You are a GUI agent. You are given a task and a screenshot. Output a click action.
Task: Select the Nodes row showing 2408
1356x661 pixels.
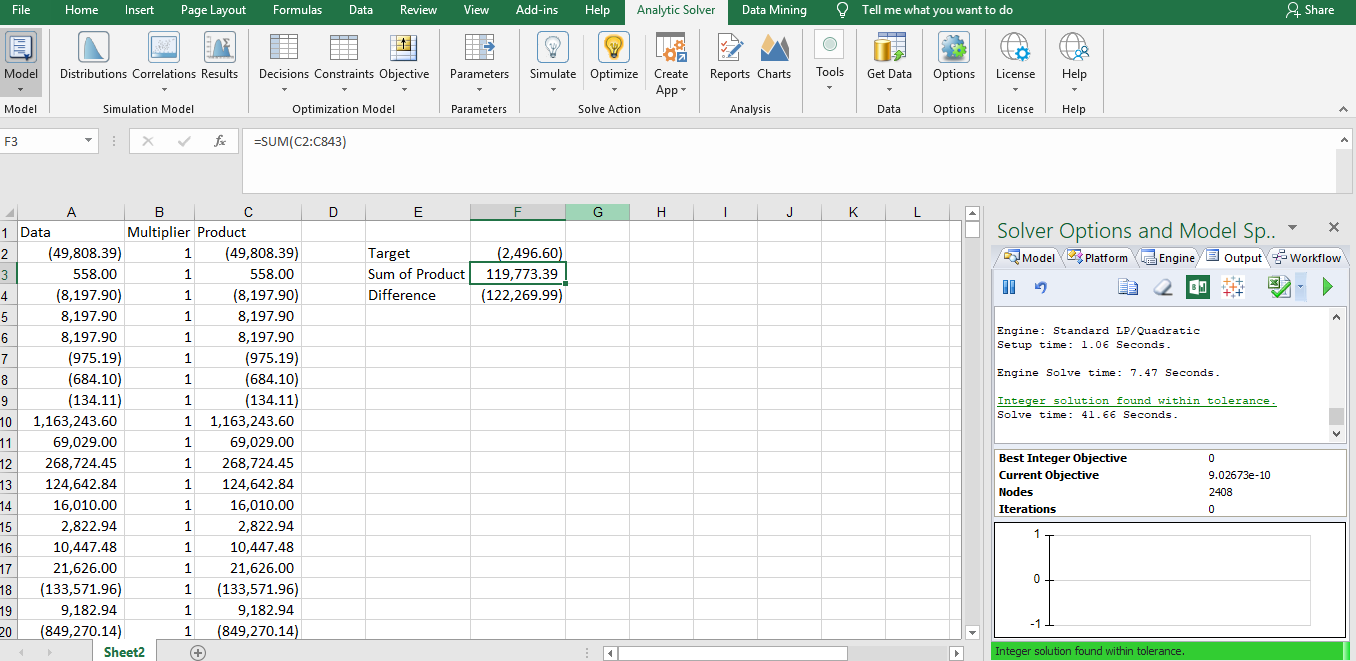1169,491
